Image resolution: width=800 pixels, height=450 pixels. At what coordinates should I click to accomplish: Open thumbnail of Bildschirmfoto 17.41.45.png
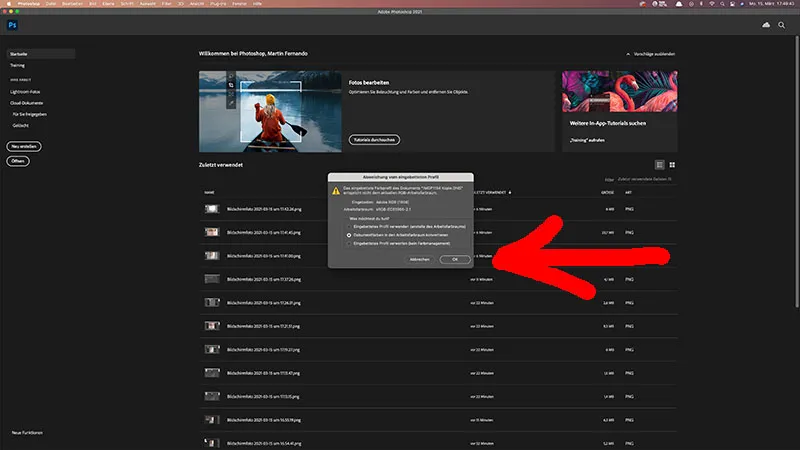[212, 232]
